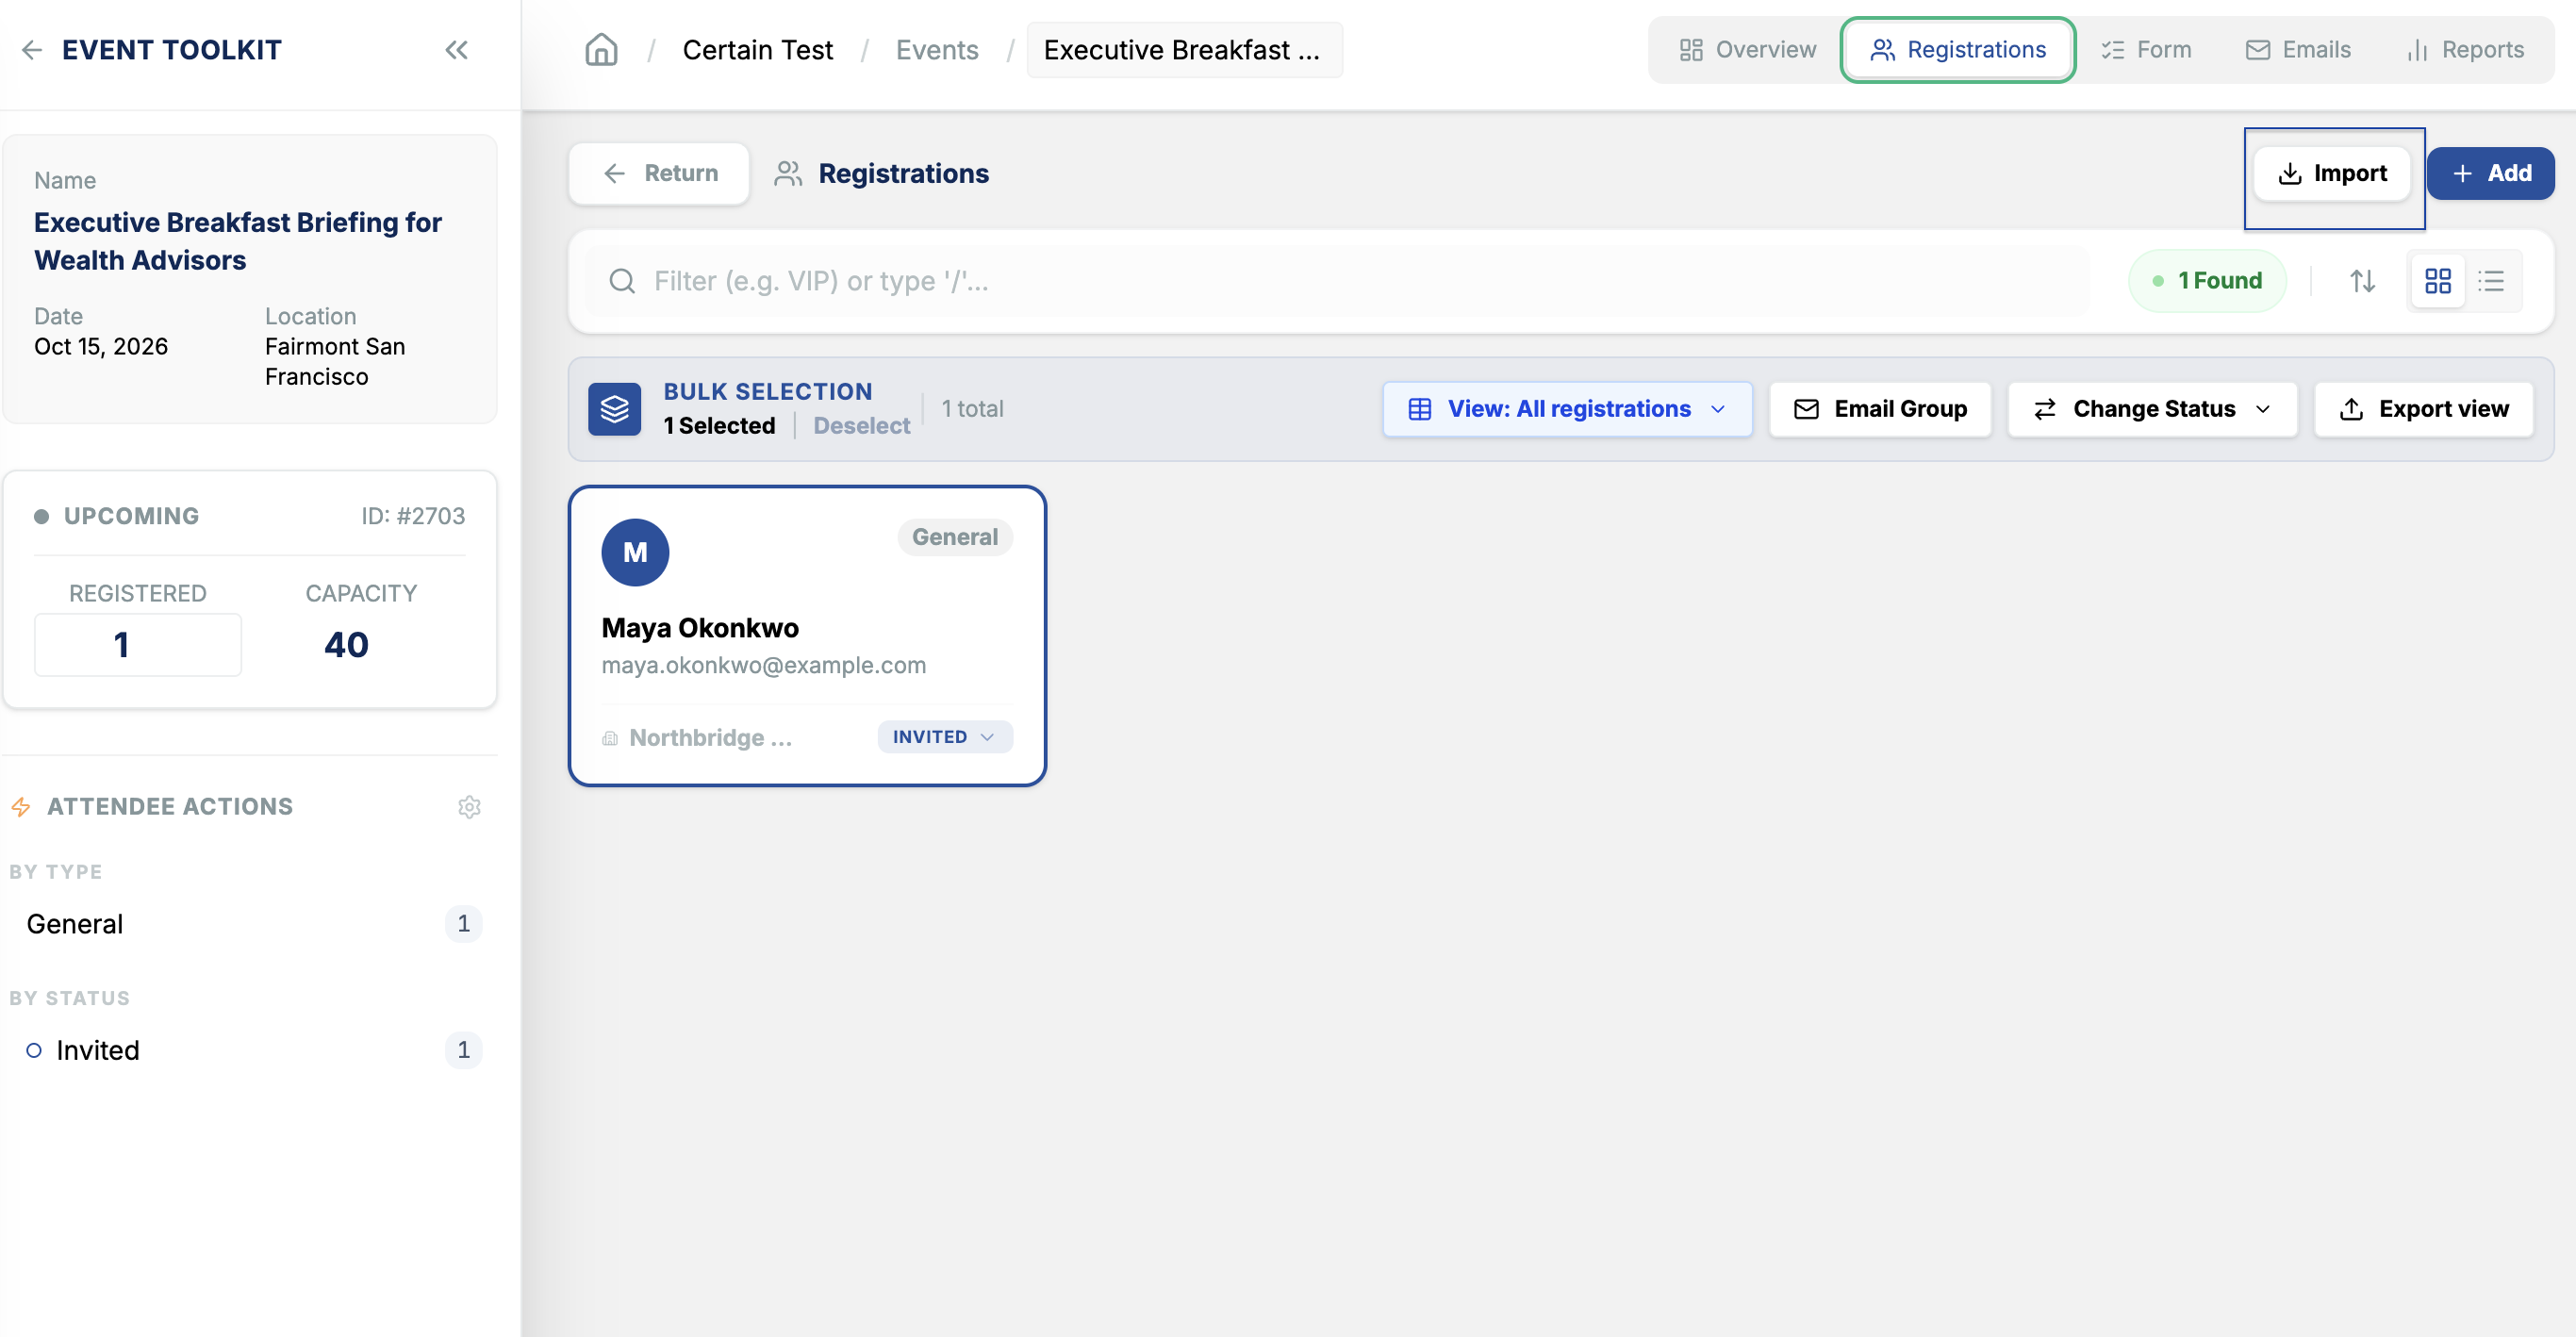2576x1337 pixels.
Task: Deselect the selected registration
Action: point(861,426)
